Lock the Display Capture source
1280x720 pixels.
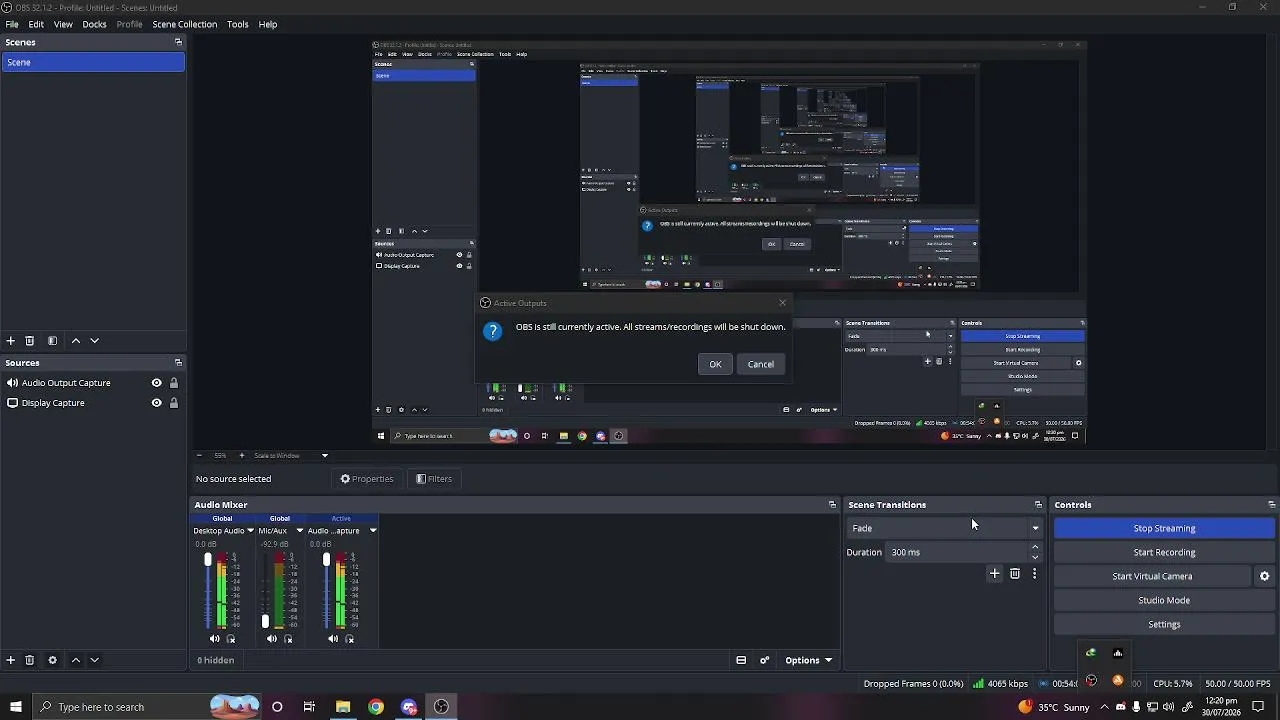click(x=174, y=403)
